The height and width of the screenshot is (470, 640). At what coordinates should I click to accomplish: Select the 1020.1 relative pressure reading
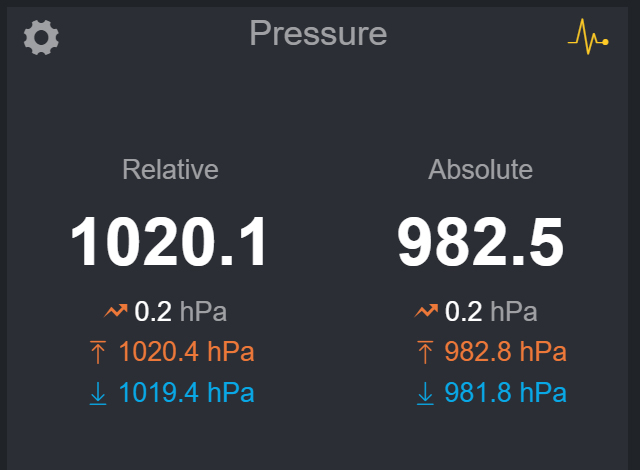[169, 242]
